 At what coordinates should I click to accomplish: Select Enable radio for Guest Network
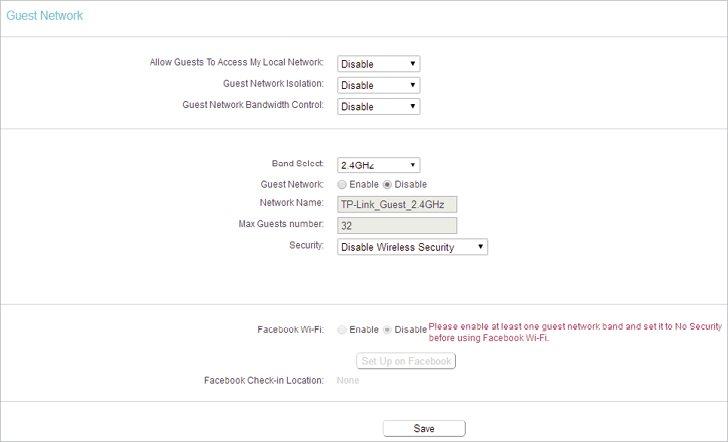[342, 185]
